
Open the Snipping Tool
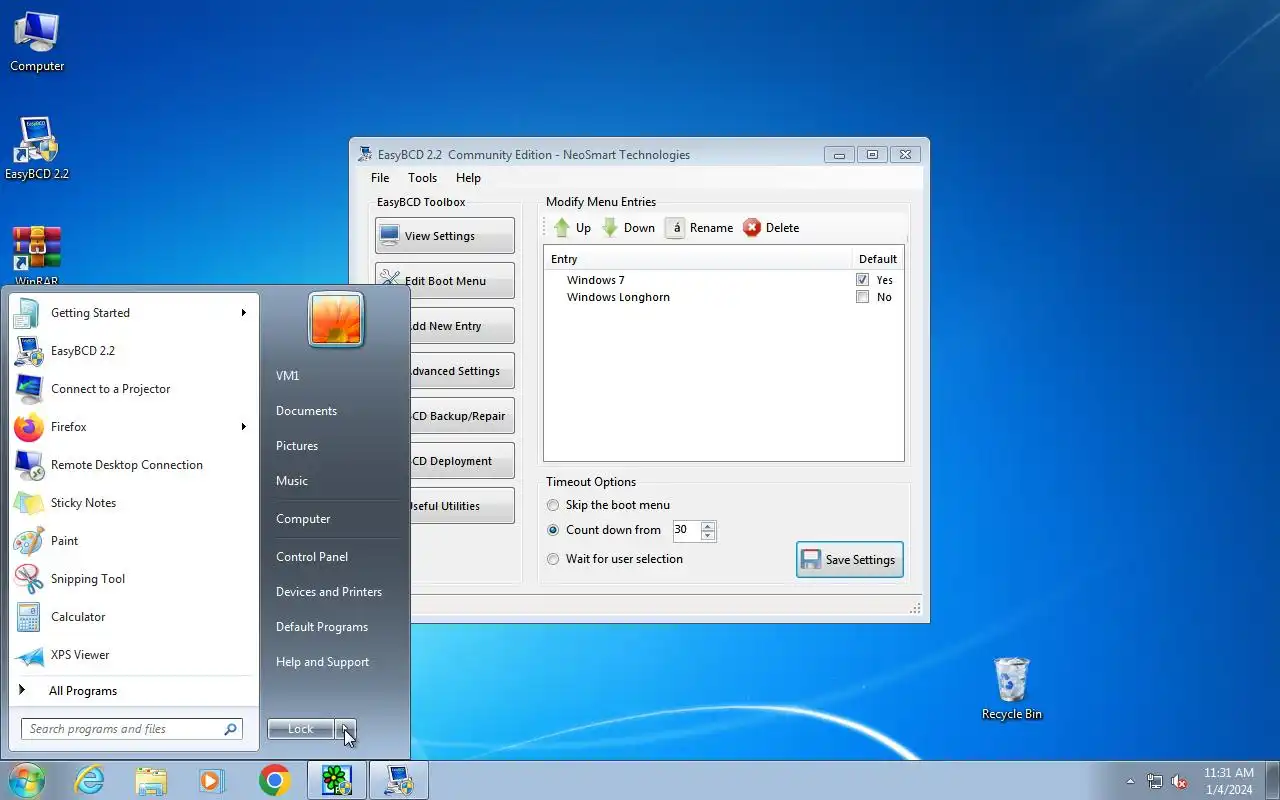133,579
